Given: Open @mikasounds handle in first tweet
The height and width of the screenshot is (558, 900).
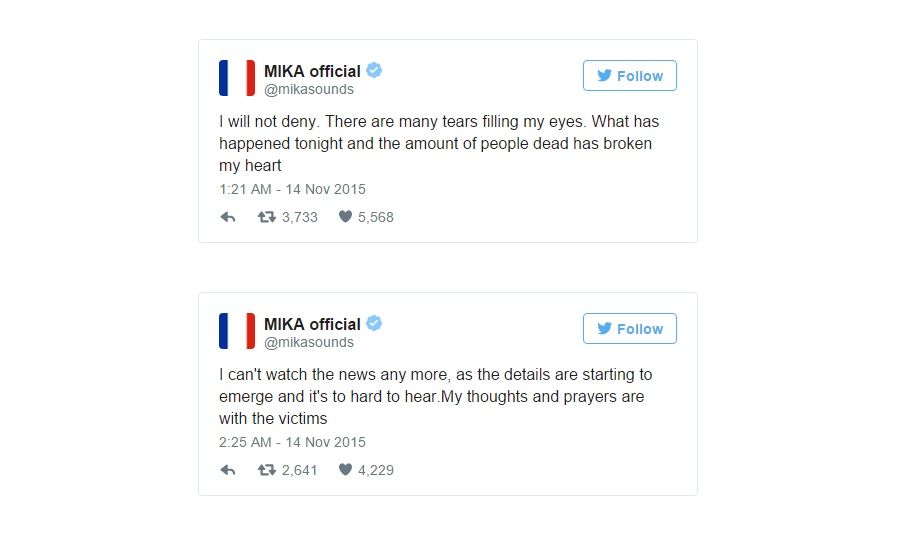Looking at the screenshot, I should (x=309, y=90).
